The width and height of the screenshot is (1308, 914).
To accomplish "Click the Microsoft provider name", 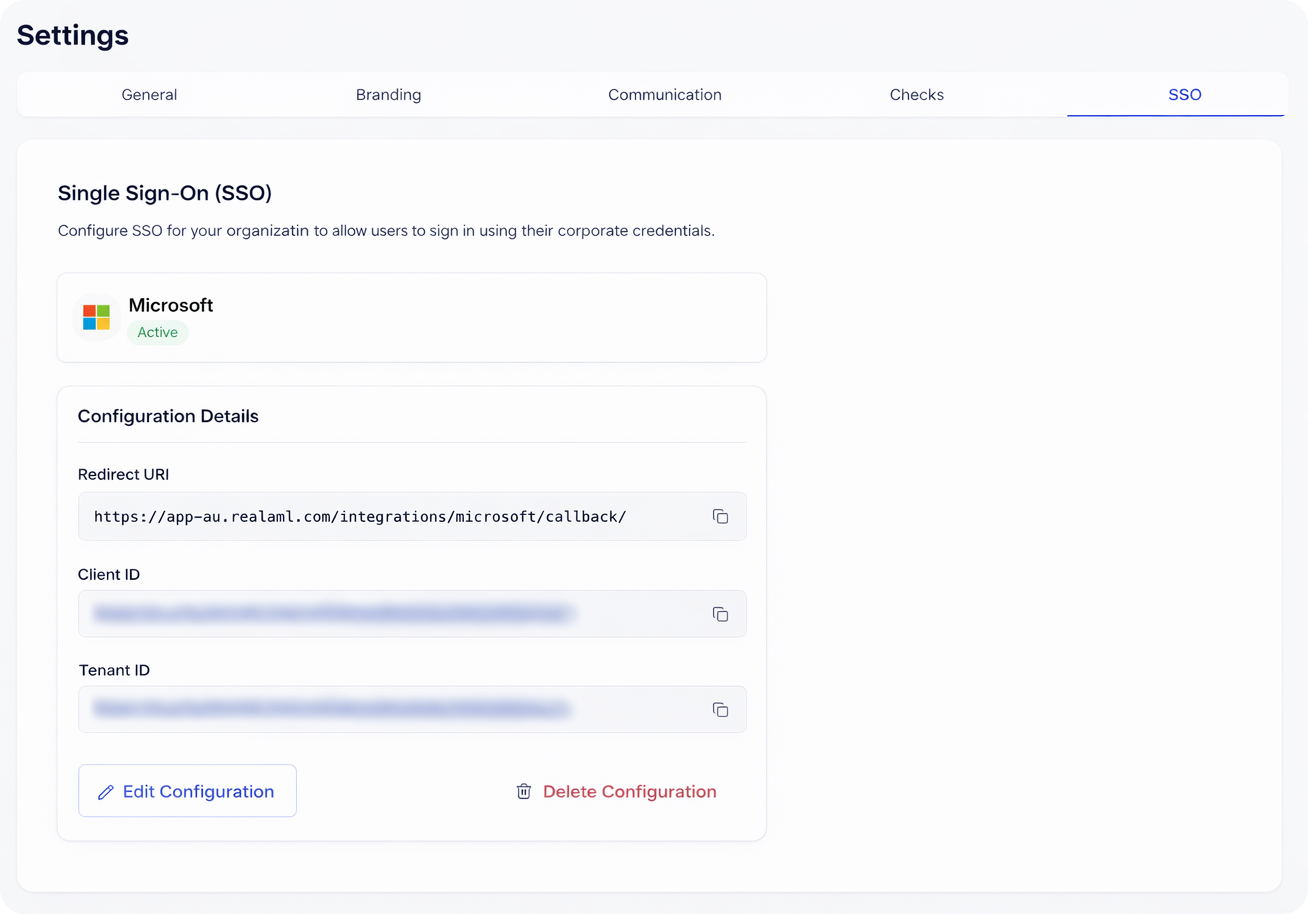I will pyautogui.click(x=171, y=305).
